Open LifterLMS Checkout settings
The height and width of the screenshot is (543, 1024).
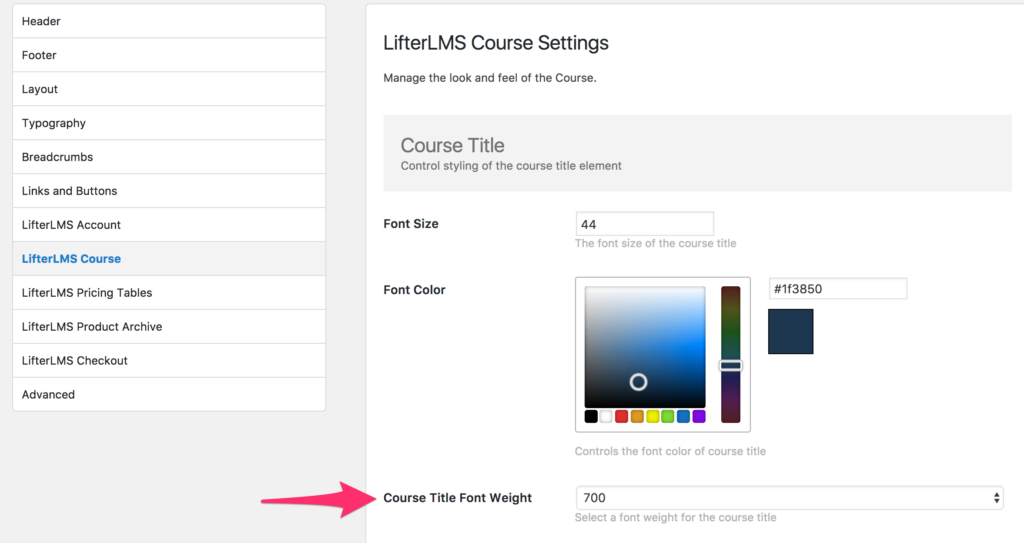pyautogui.click(x=169, y=361)
